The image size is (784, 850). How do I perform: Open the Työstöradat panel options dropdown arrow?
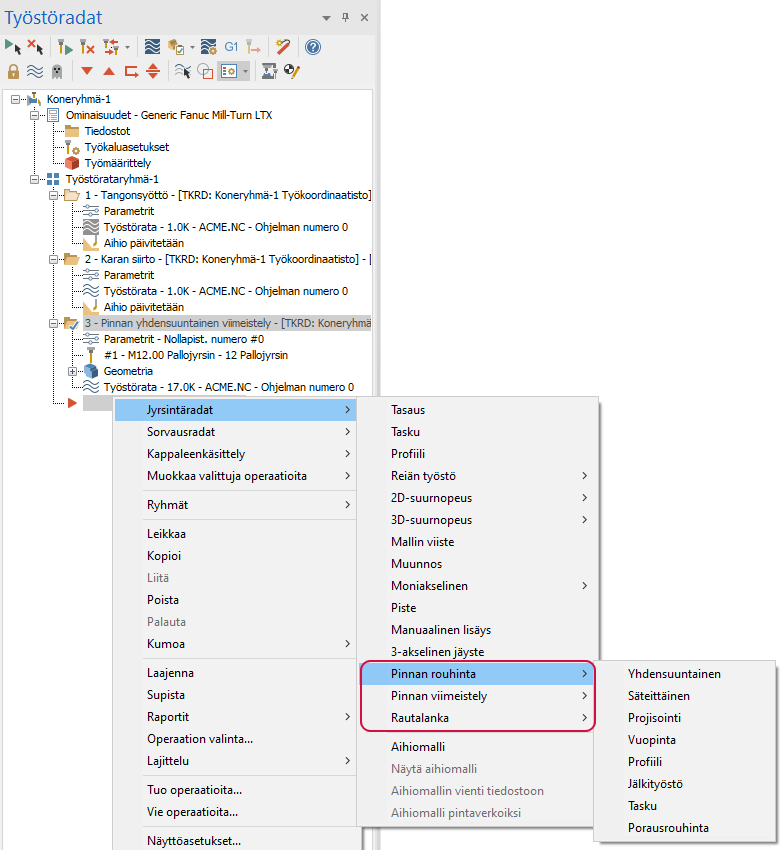(x=326, y=18)
